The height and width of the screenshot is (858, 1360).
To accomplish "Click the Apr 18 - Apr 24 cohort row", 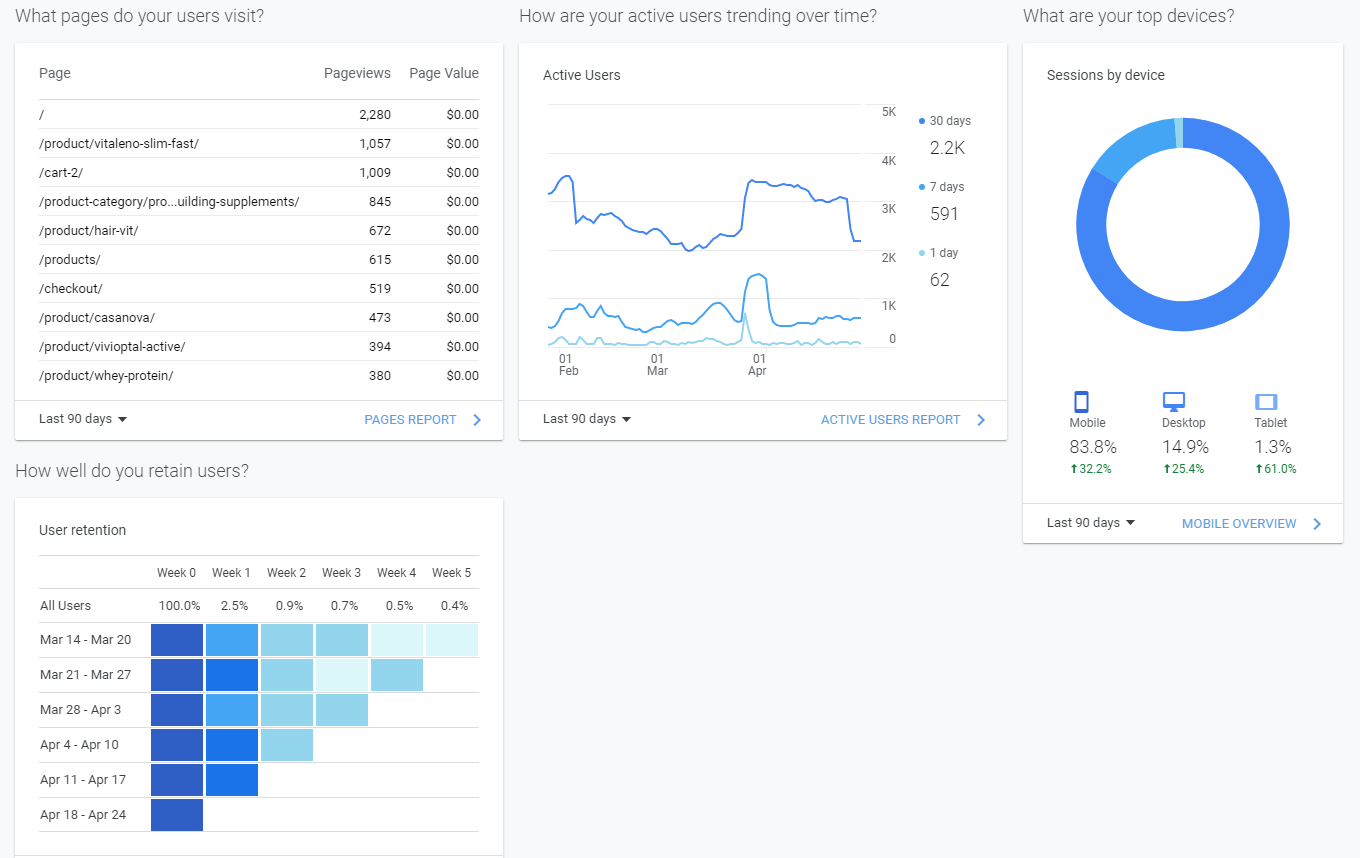I will [259, 815].
